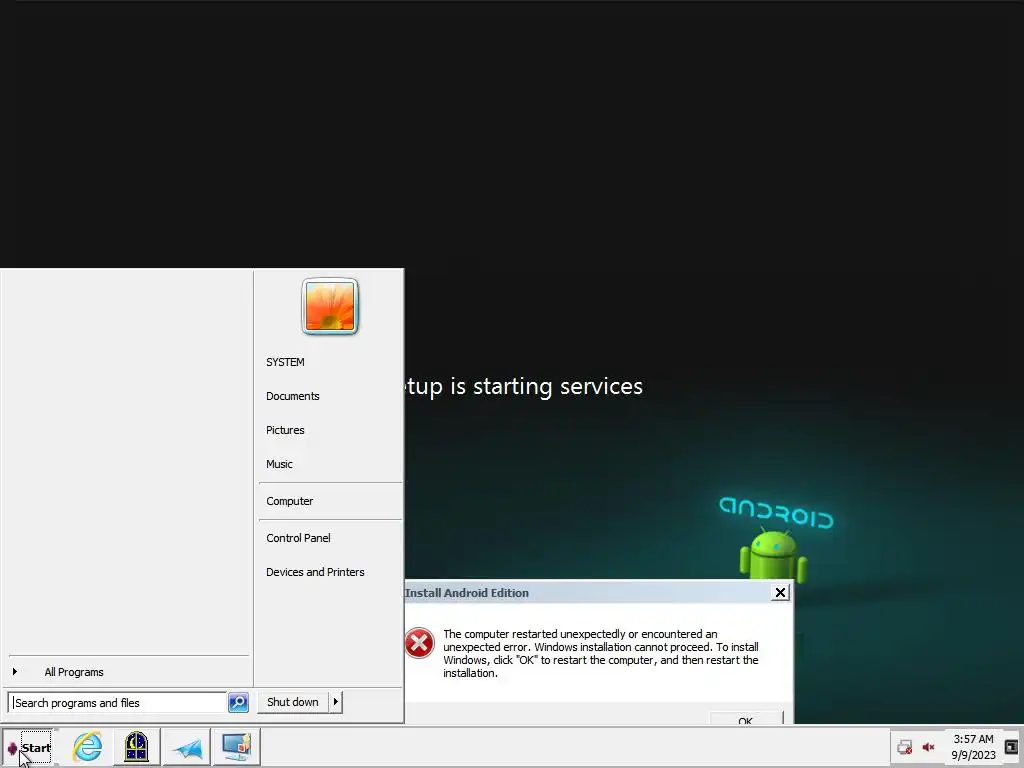
Task: Click the red error icon in dialog
Action: [419, 643]
